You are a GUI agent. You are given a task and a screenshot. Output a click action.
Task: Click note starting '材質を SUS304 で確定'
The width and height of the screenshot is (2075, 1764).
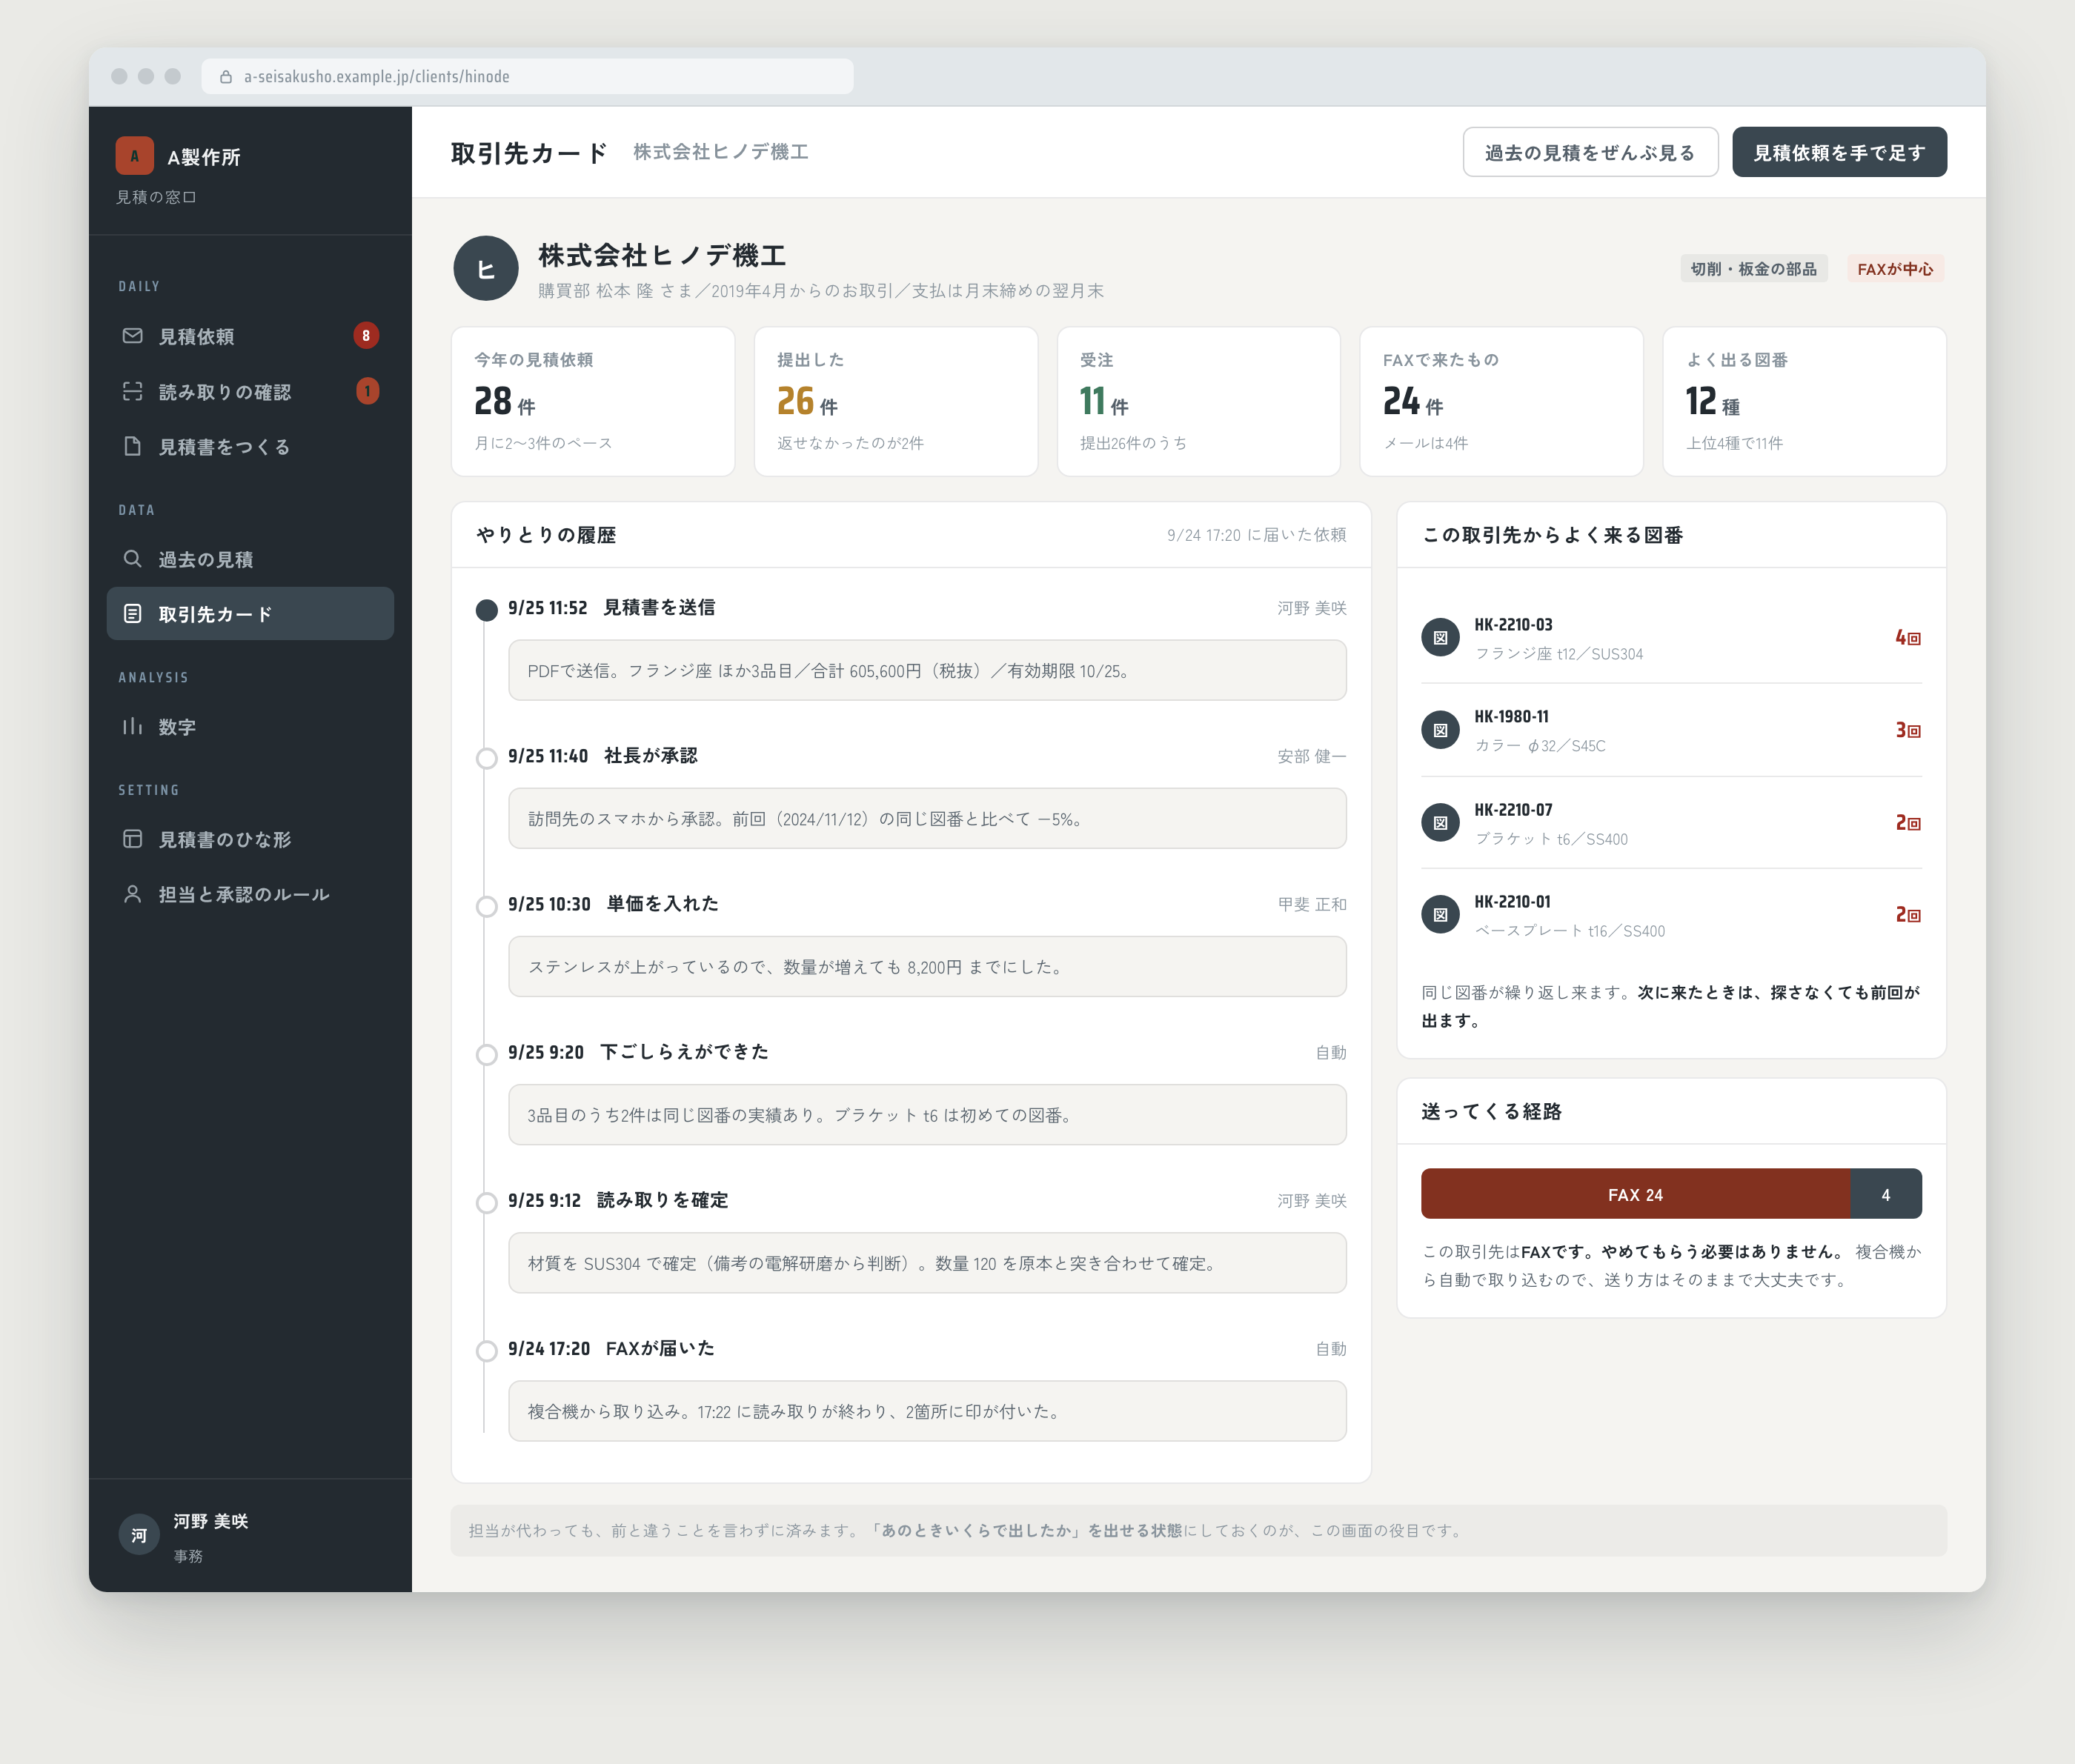click(927, 1263)
